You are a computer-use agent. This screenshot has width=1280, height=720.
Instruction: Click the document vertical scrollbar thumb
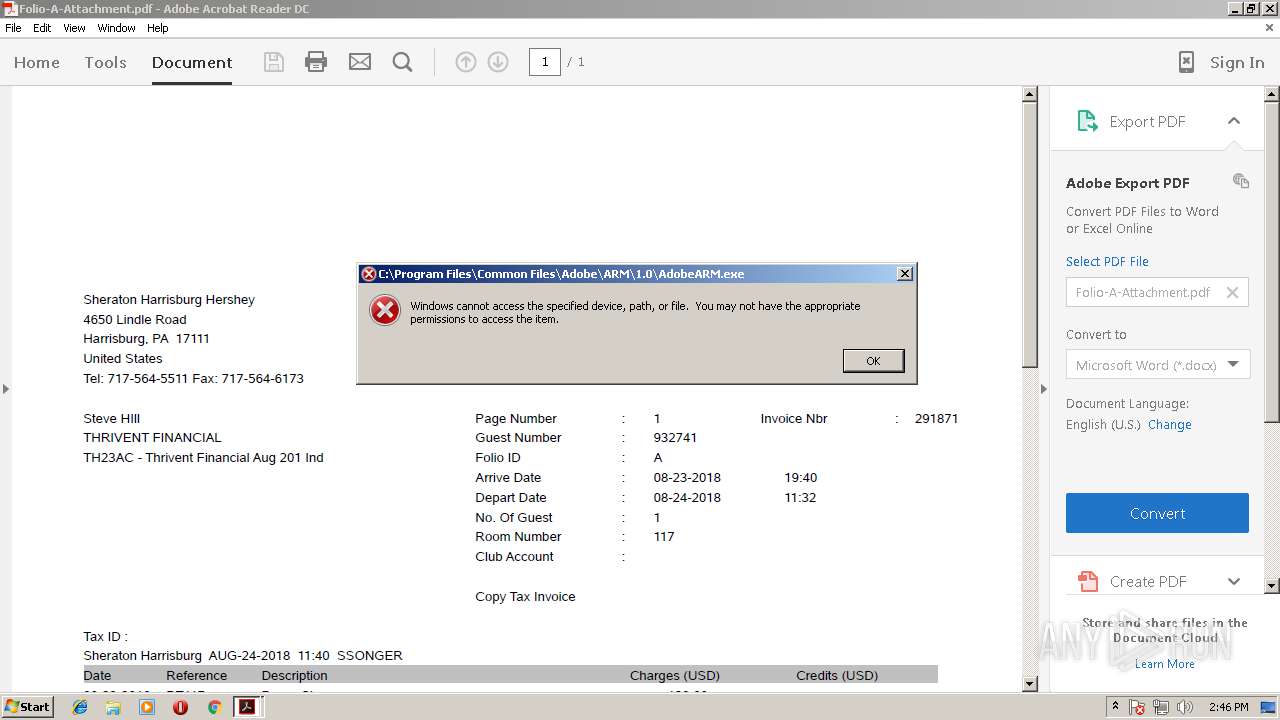[x=1030, y=236]
